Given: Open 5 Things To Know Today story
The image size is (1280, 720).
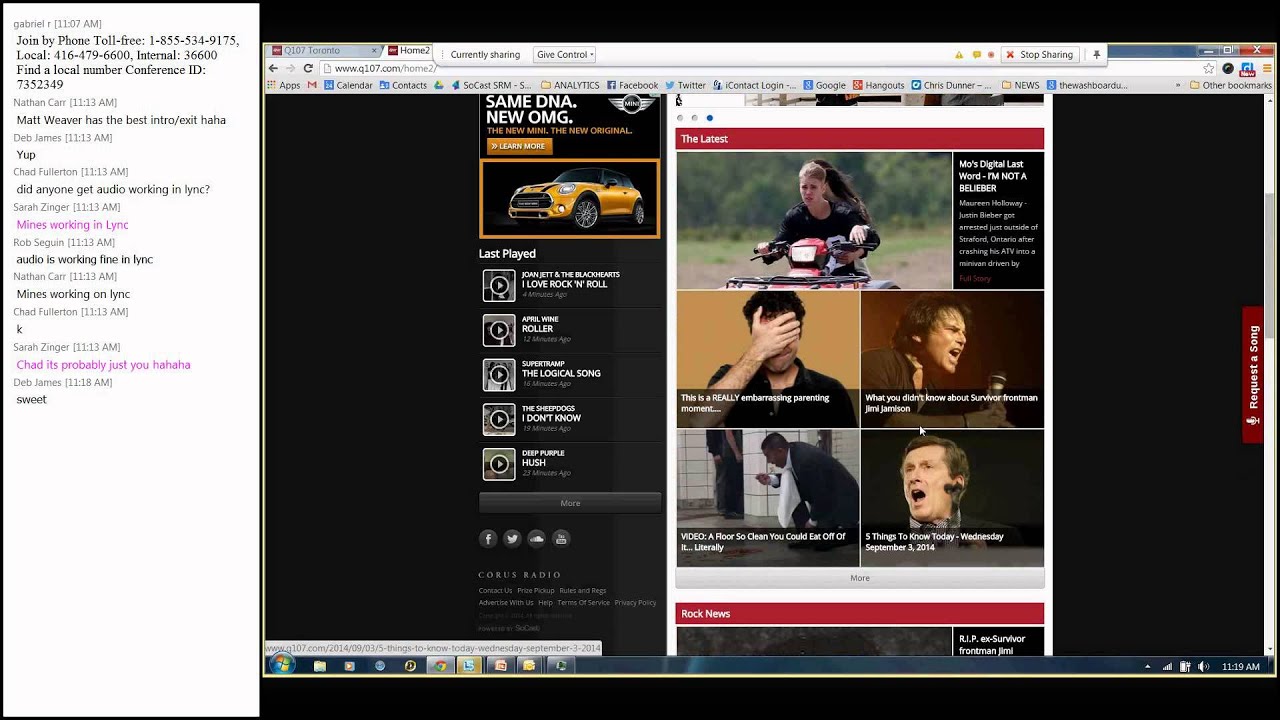Looking at the screenshot, I should [x=952, y=498].
